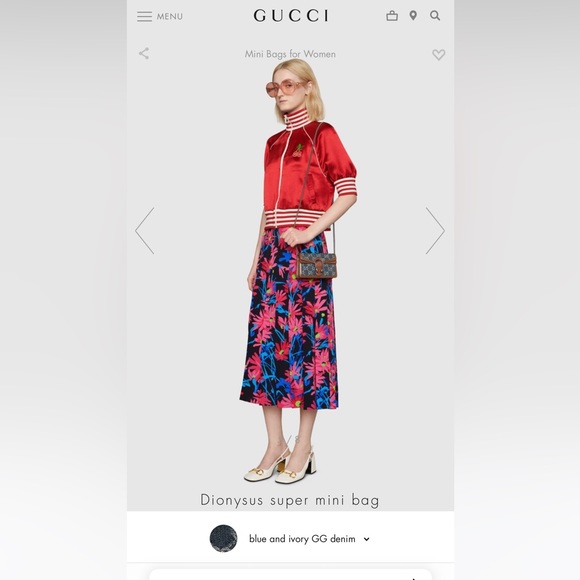
Task: Click the MENU label
Action: tap(169, 17)
